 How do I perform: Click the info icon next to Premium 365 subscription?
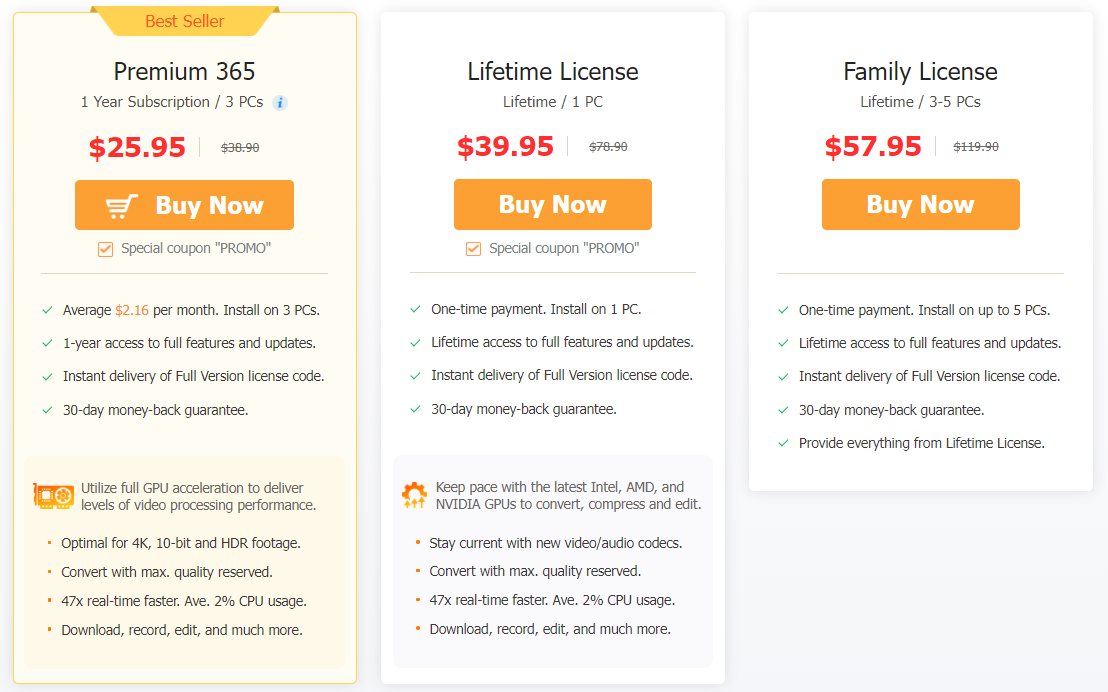pos(280,102)
